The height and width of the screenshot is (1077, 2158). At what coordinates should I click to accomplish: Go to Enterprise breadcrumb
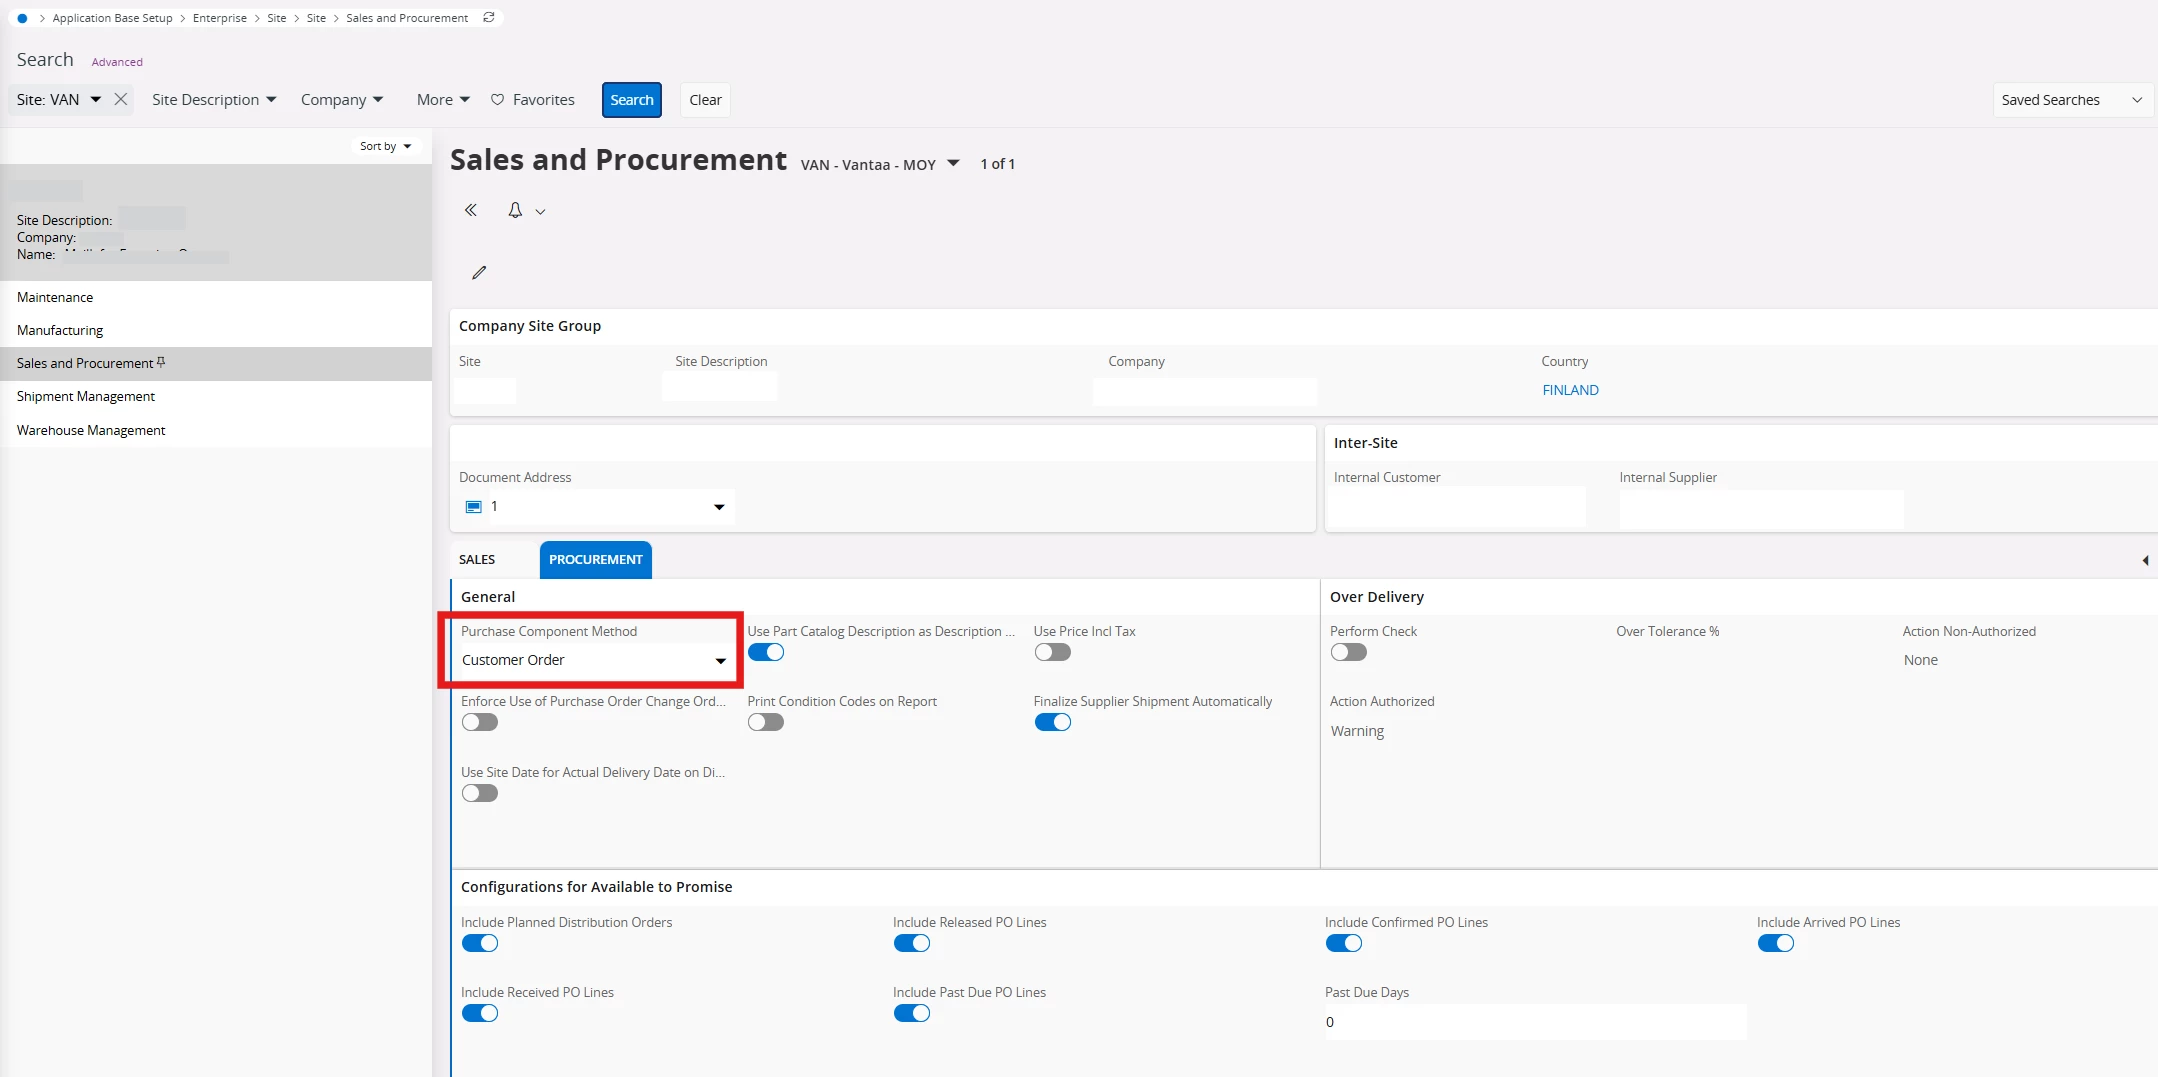pyautogui.click(x=219, y=18)
